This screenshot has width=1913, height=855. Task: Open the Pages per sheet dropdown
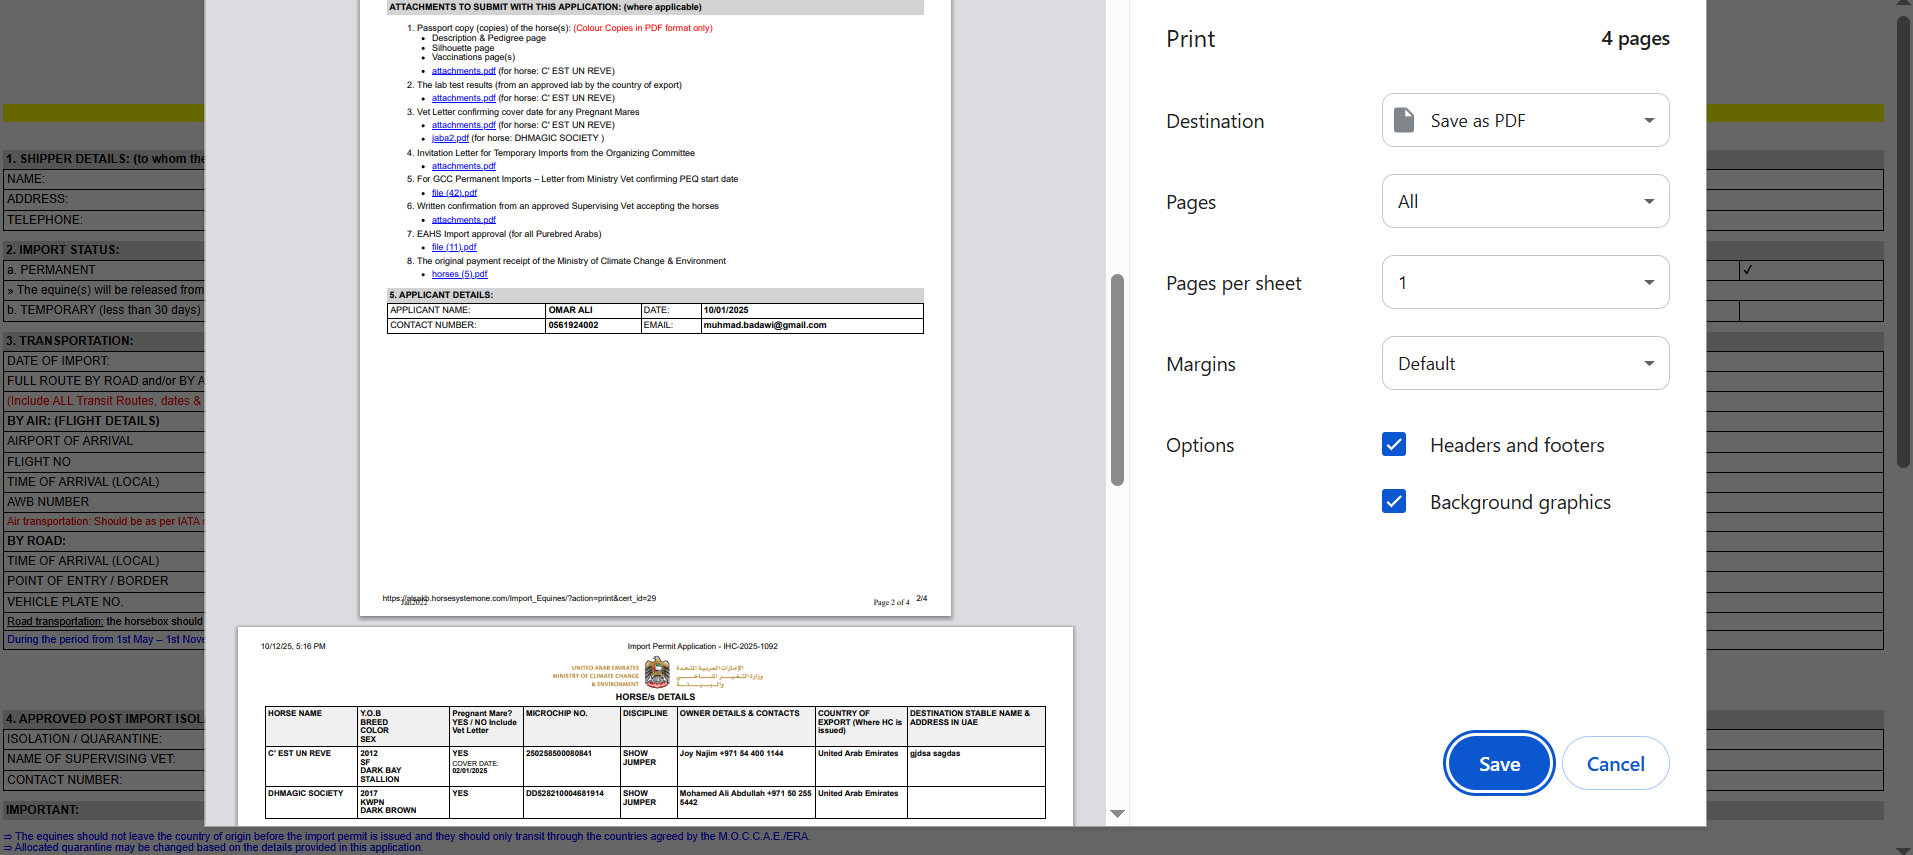pyautogui.click(x=1525, y=282)
